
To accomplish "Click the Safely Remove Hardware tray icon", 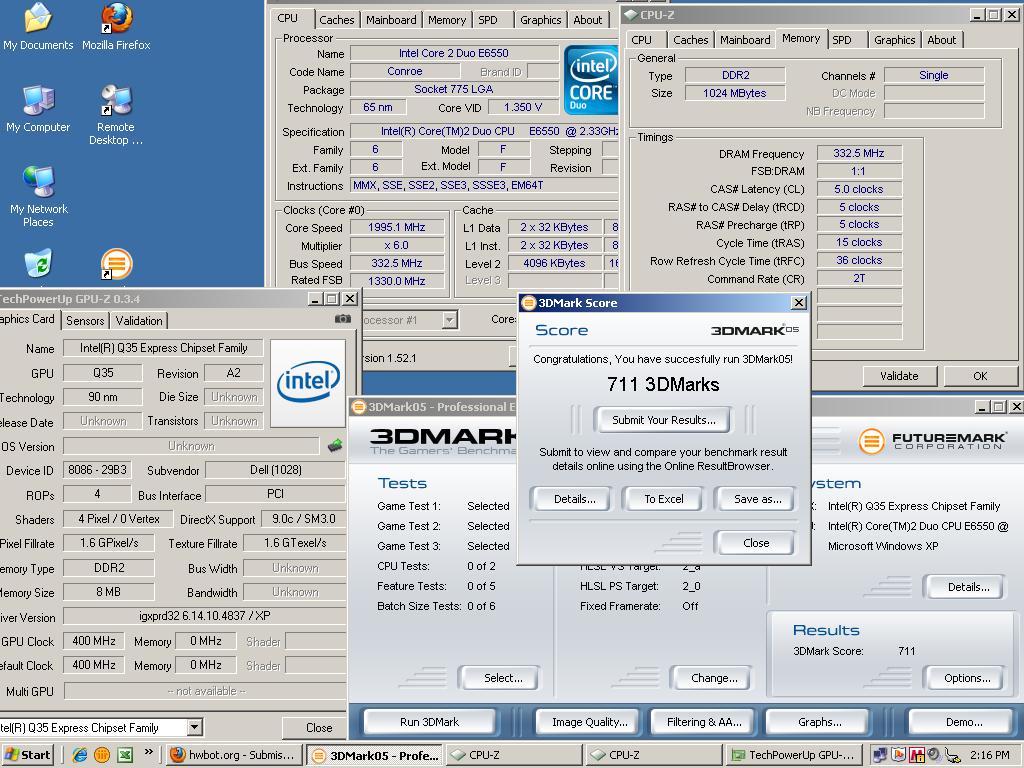I will [x=953, y=755].
